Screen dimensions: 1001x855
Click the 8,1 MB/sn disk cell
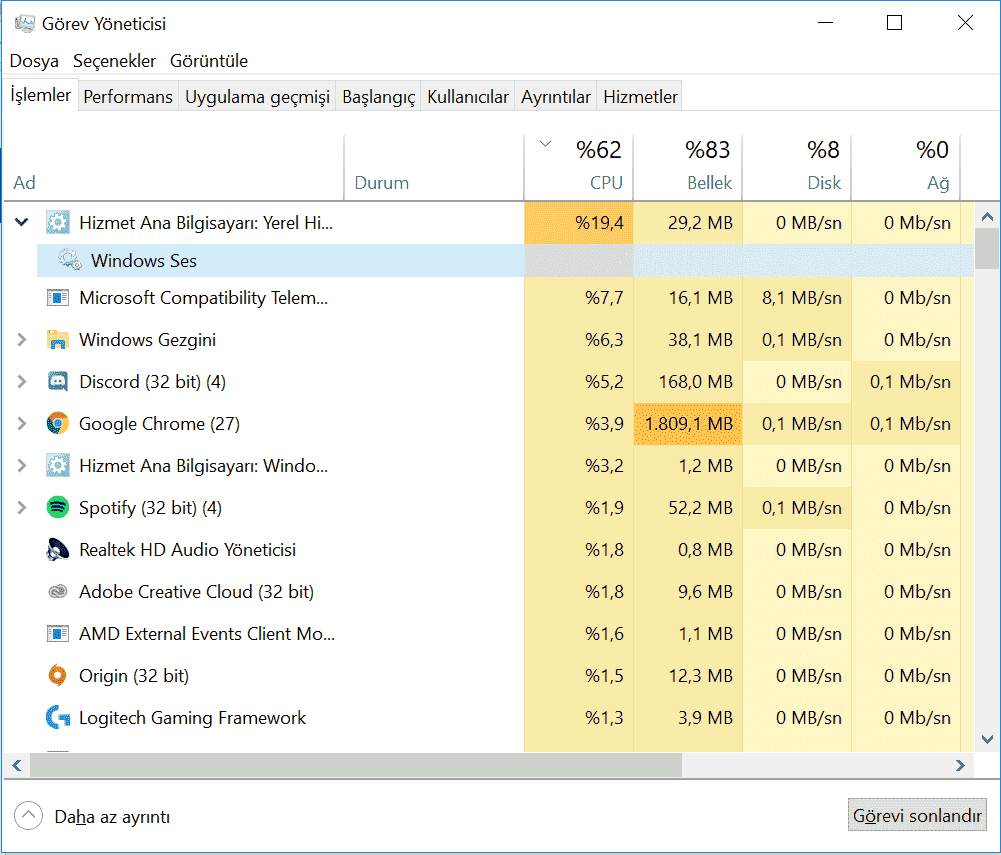pos(797,298)
